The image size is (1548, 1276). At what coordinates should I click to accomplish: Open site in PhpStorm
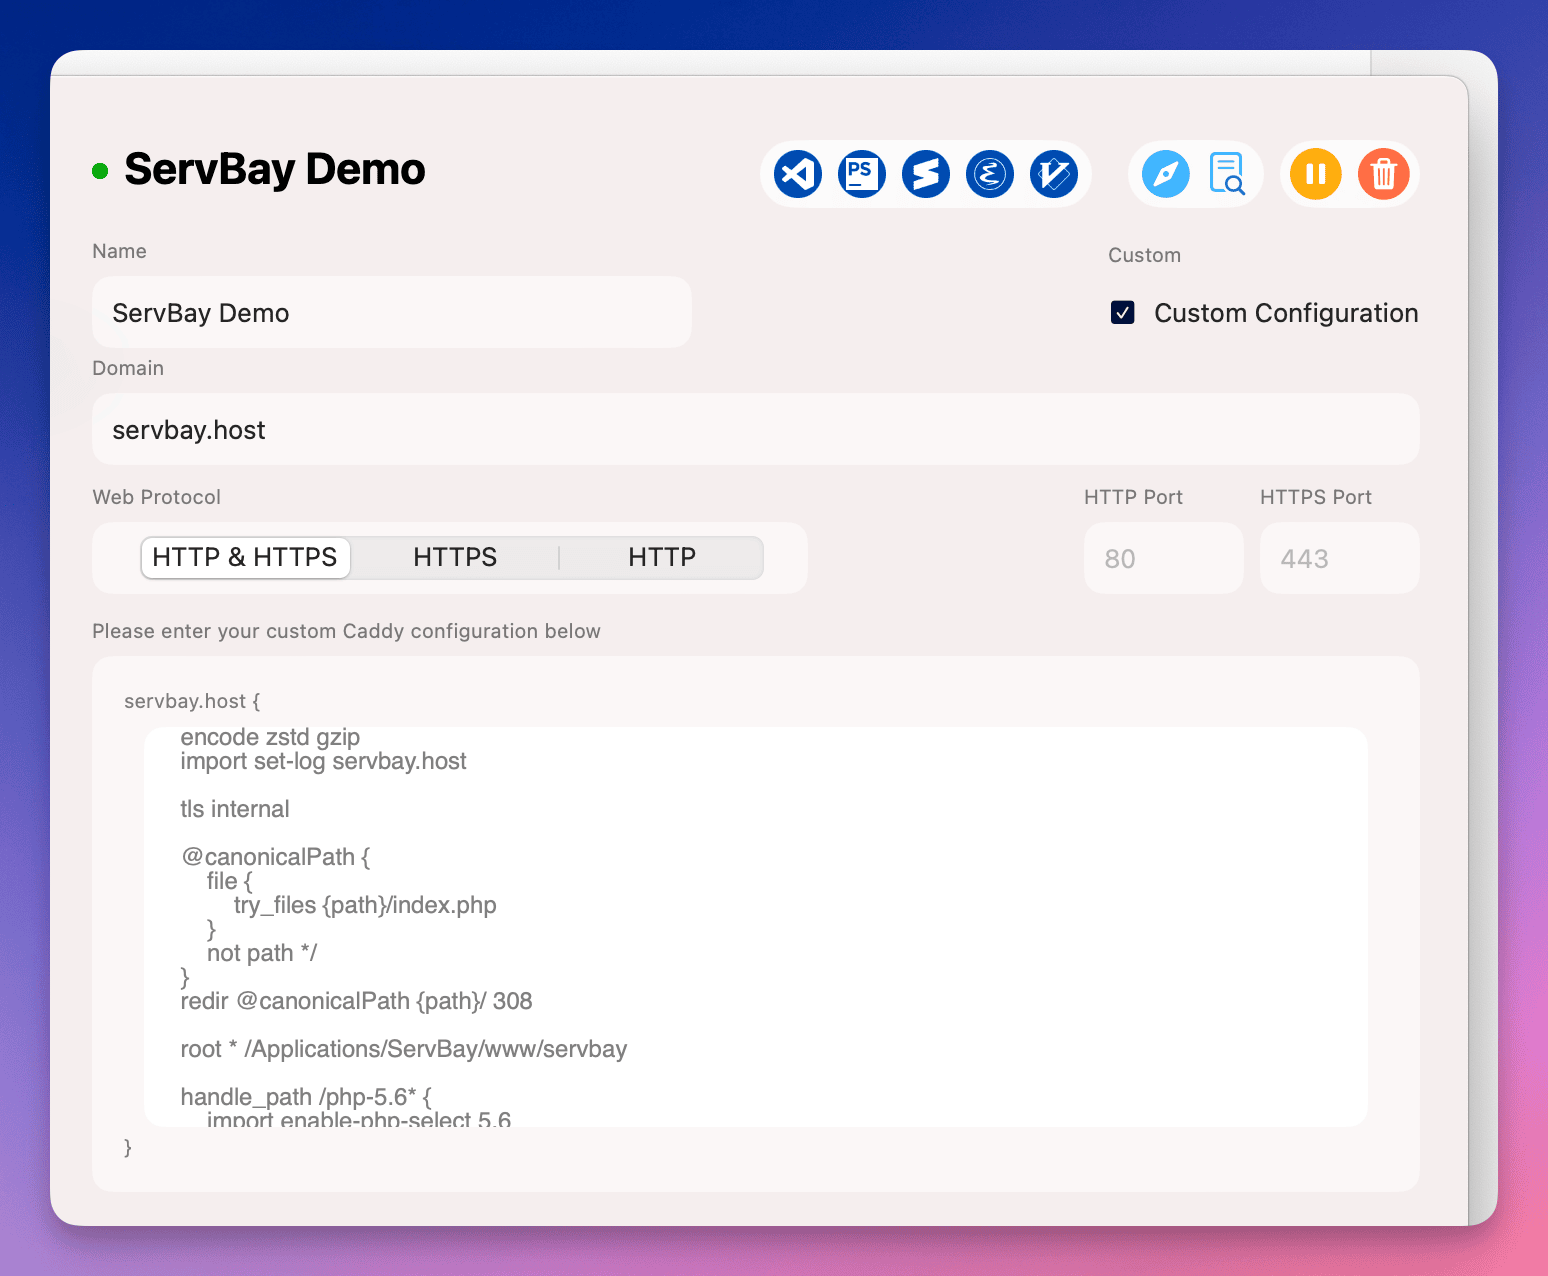pos(862,174)
